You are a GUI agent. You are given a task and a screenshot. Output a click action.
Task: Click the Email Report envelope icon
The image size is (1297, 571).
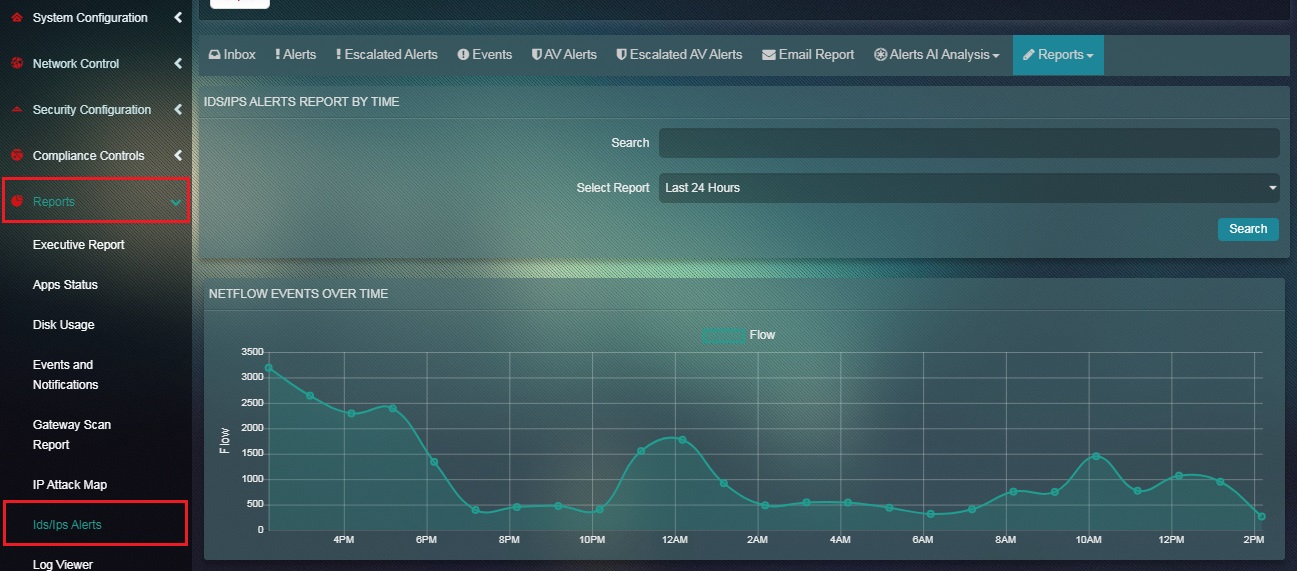(769, 55)
